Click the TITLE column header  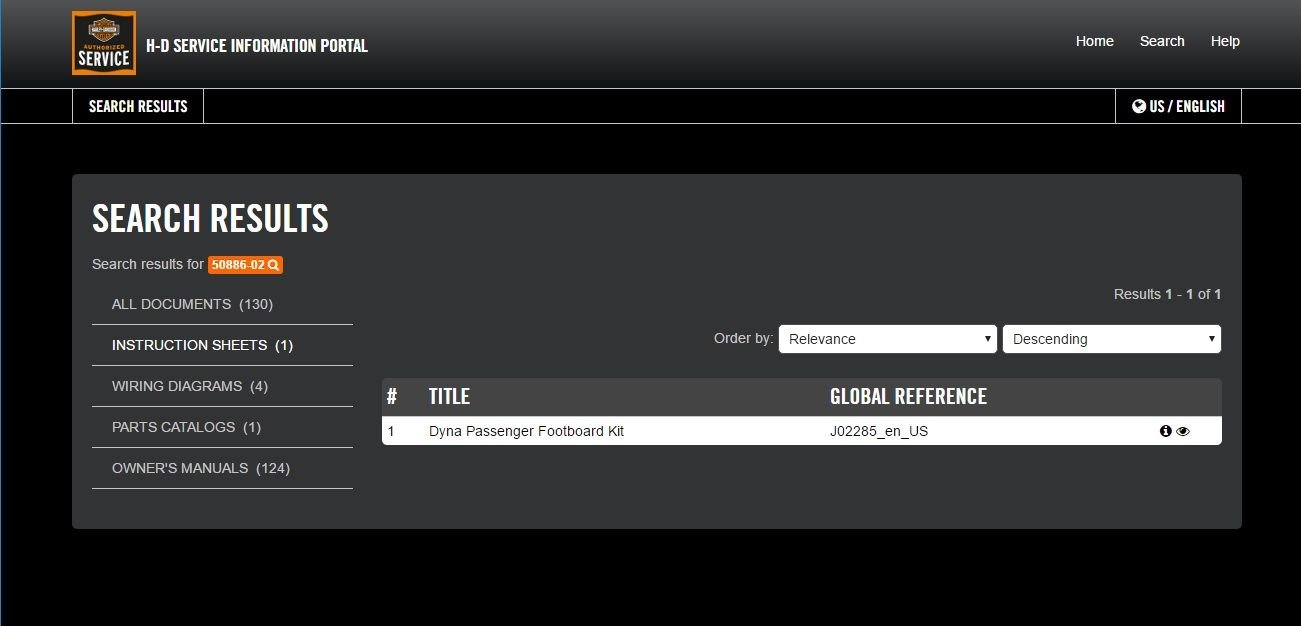(x=449, y=397)
